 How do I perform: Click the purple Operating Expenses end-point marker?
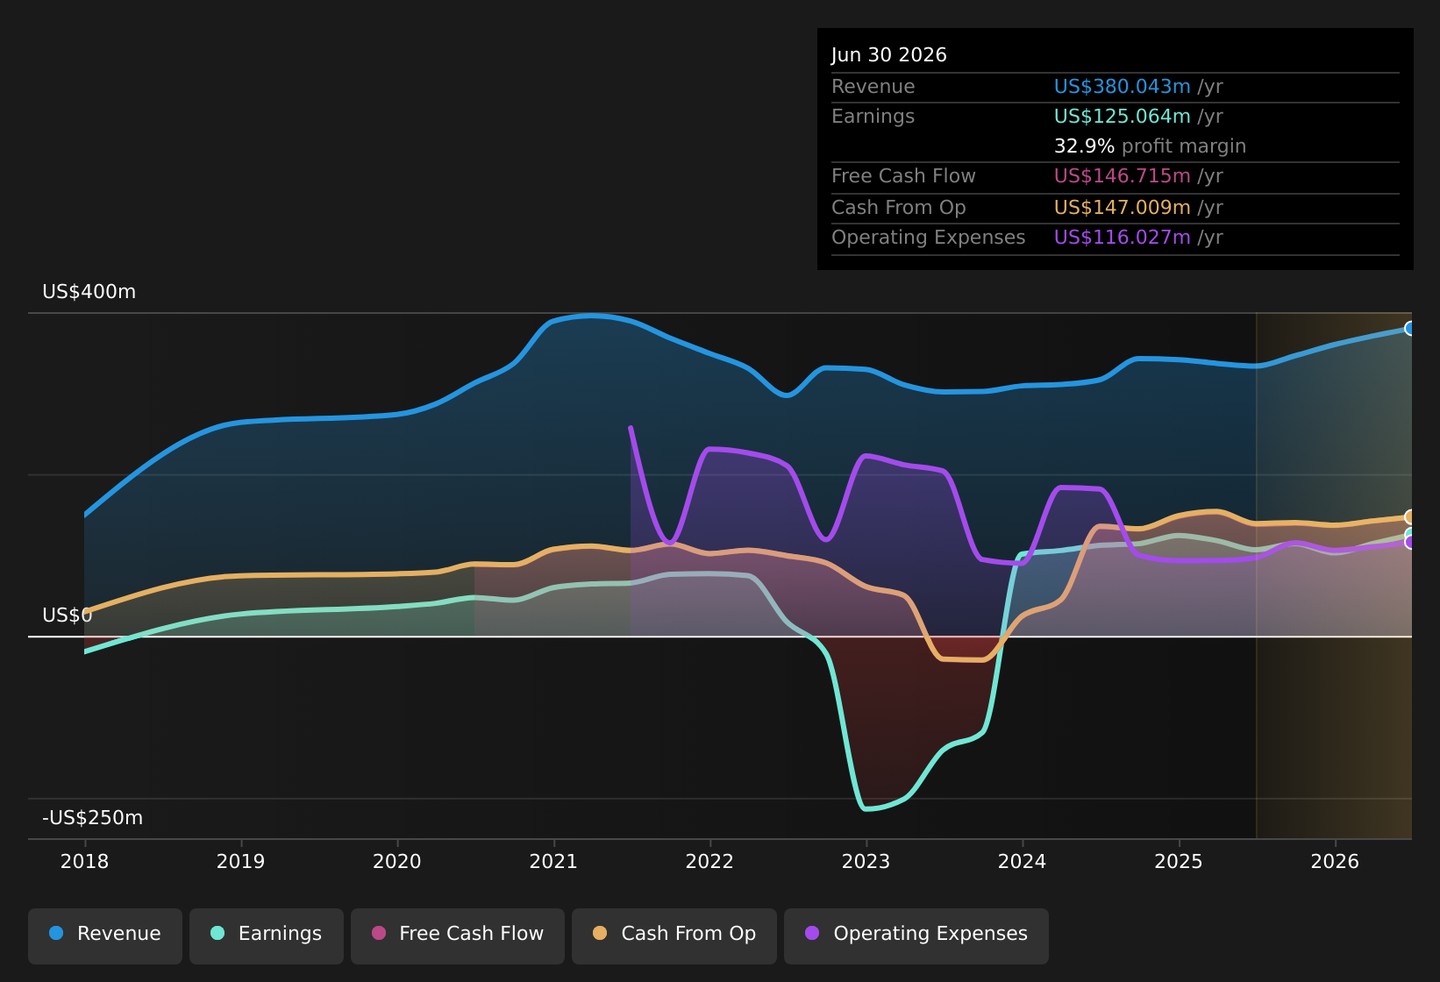[x=1410, y=542]
